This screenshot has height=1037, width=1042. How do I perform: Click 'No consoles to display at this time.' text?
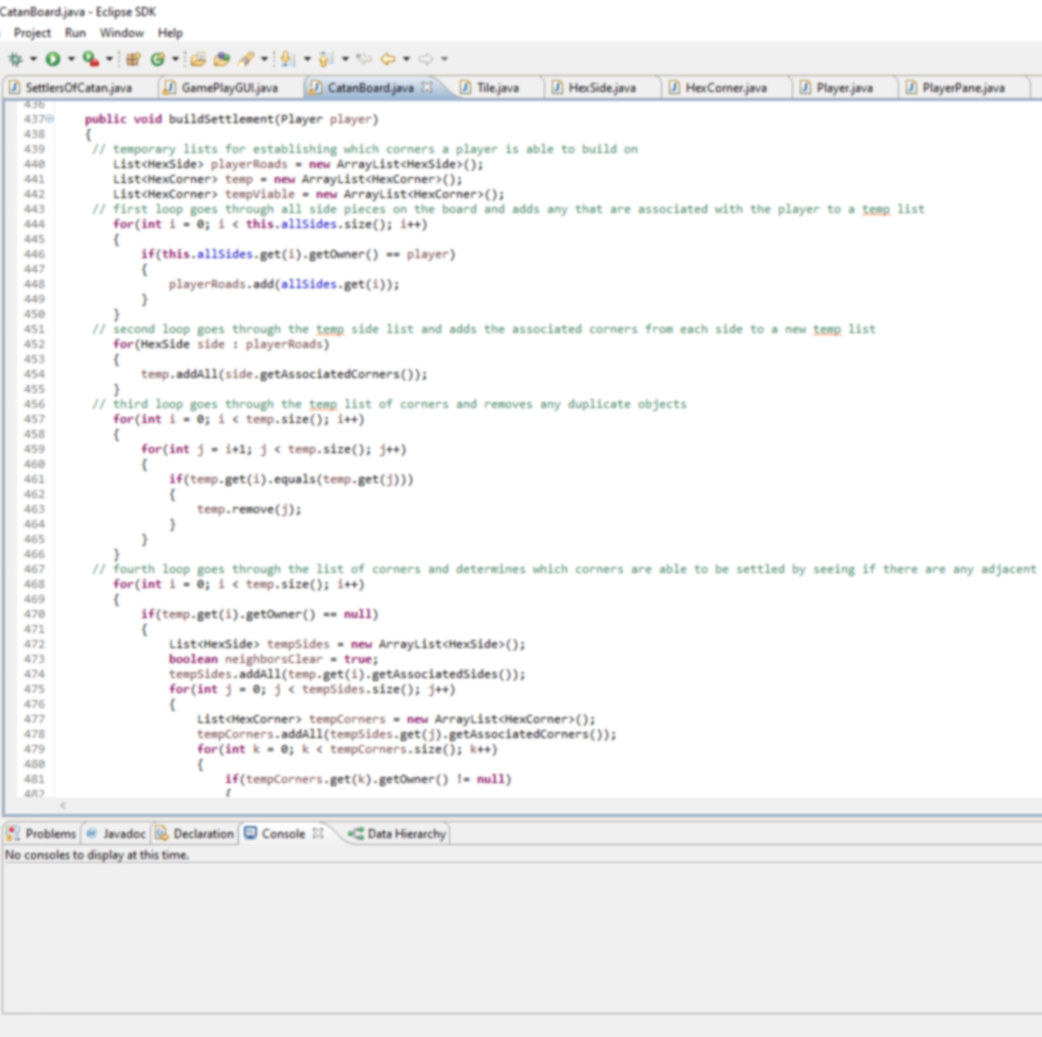point(97,855)
